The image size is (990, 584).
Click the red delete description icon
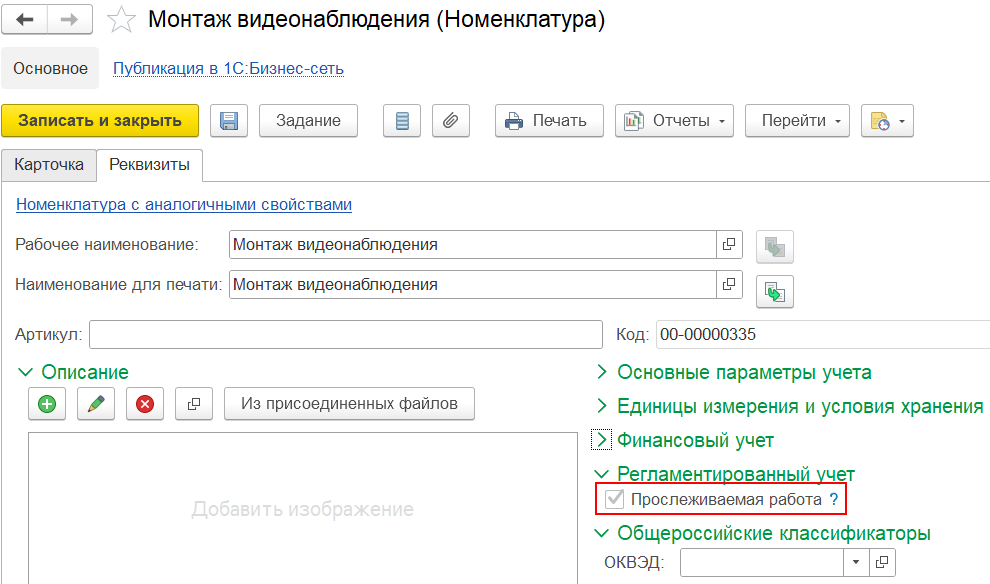tap(145, 404)
